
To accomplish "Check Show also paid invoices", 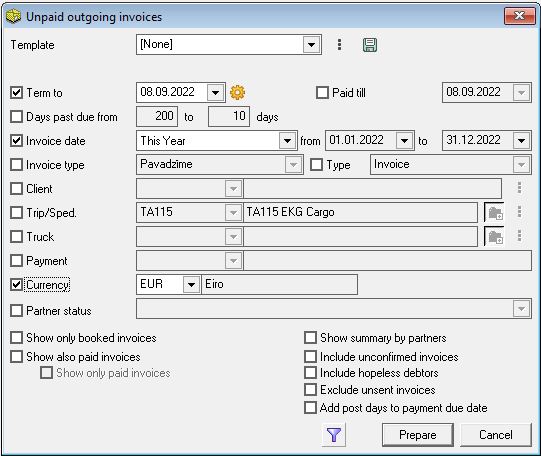I will pos(16,356).
